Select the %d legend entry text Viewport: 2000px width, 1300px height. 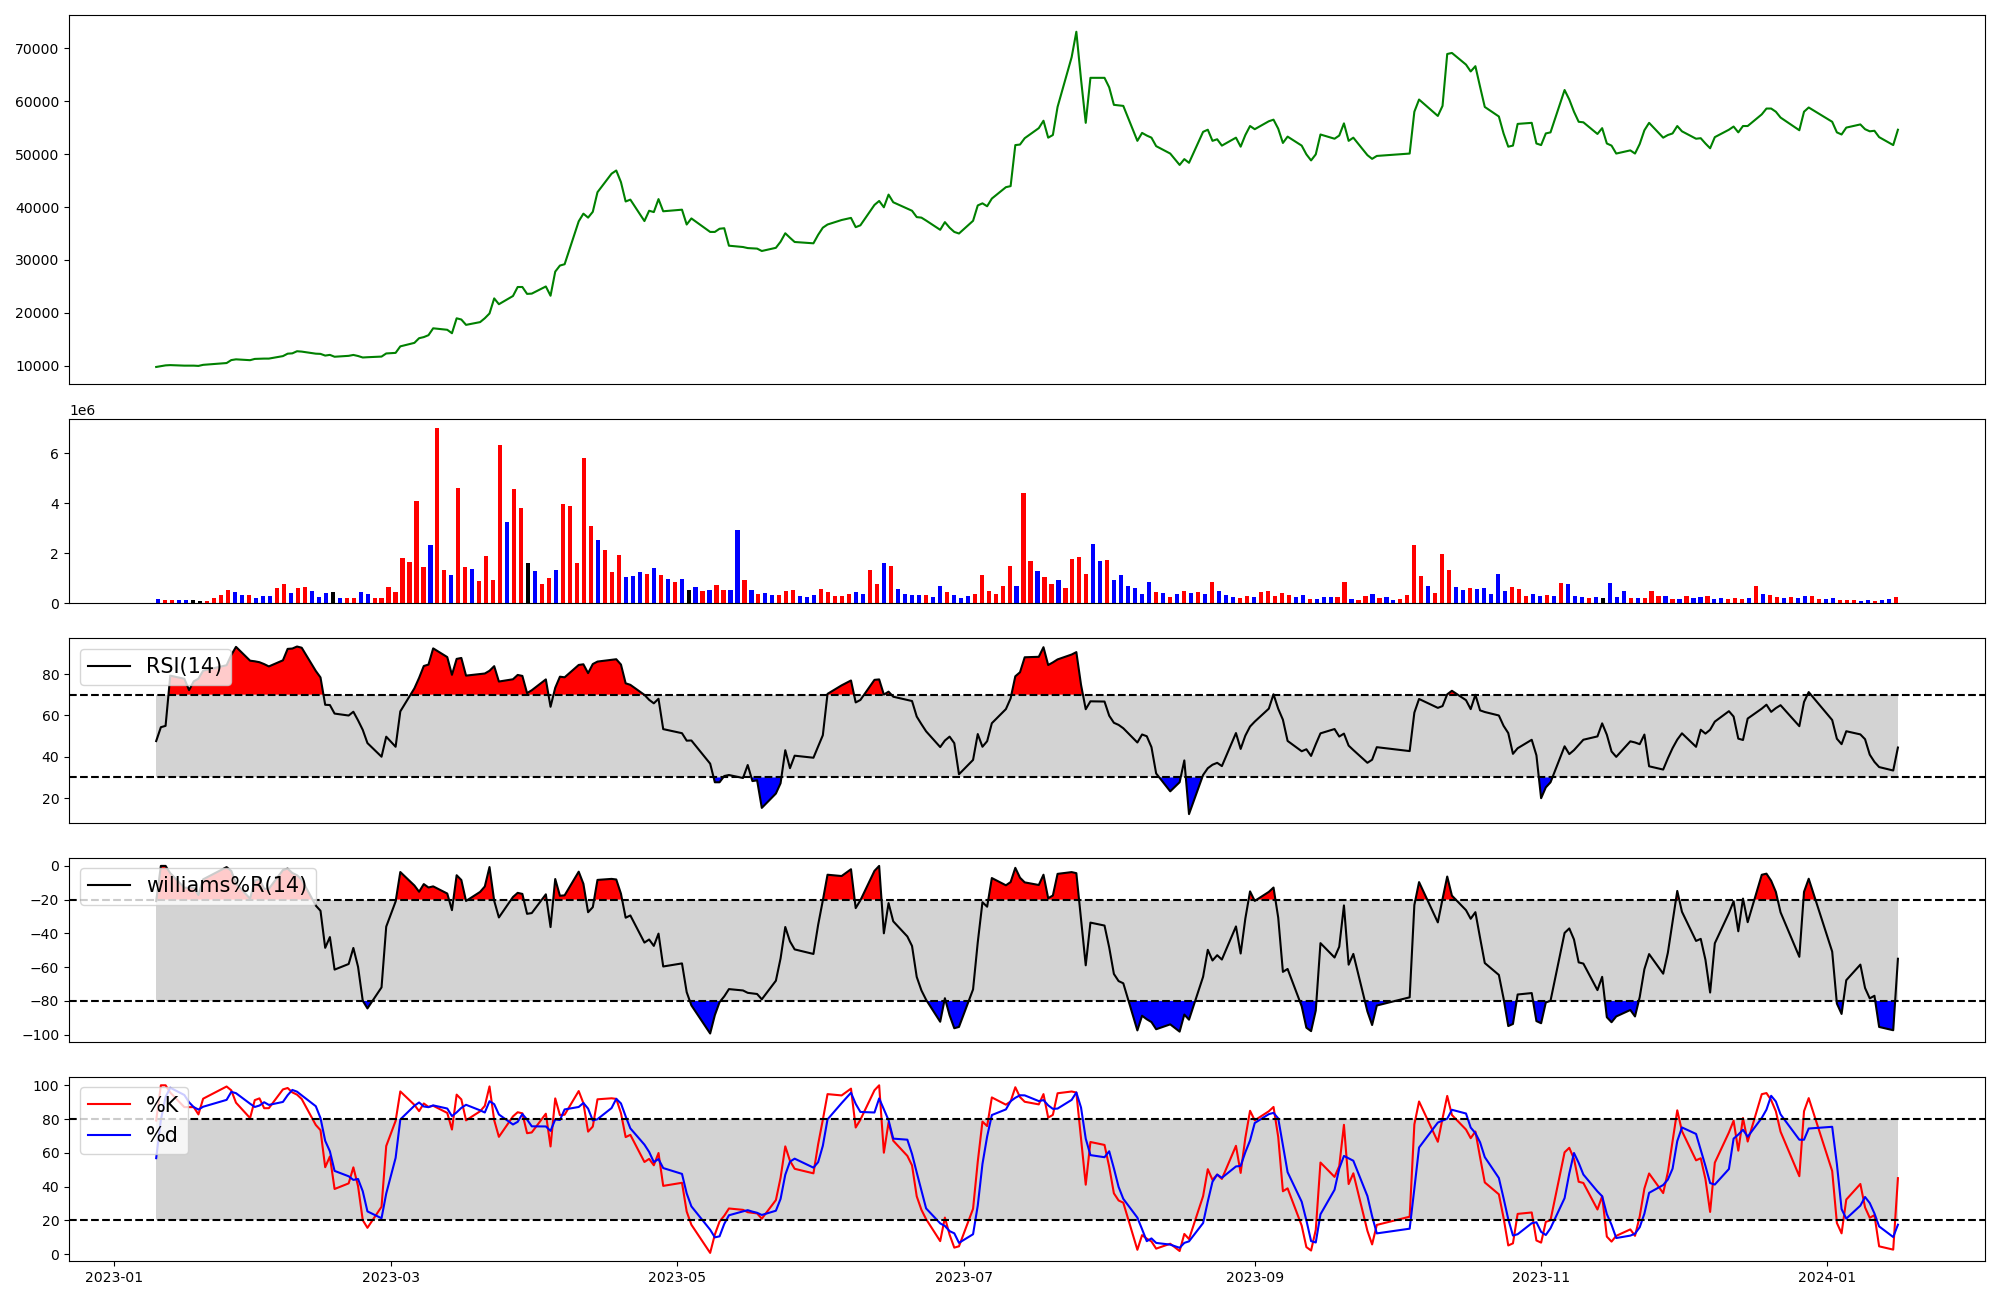click(x=162, y=1135)
